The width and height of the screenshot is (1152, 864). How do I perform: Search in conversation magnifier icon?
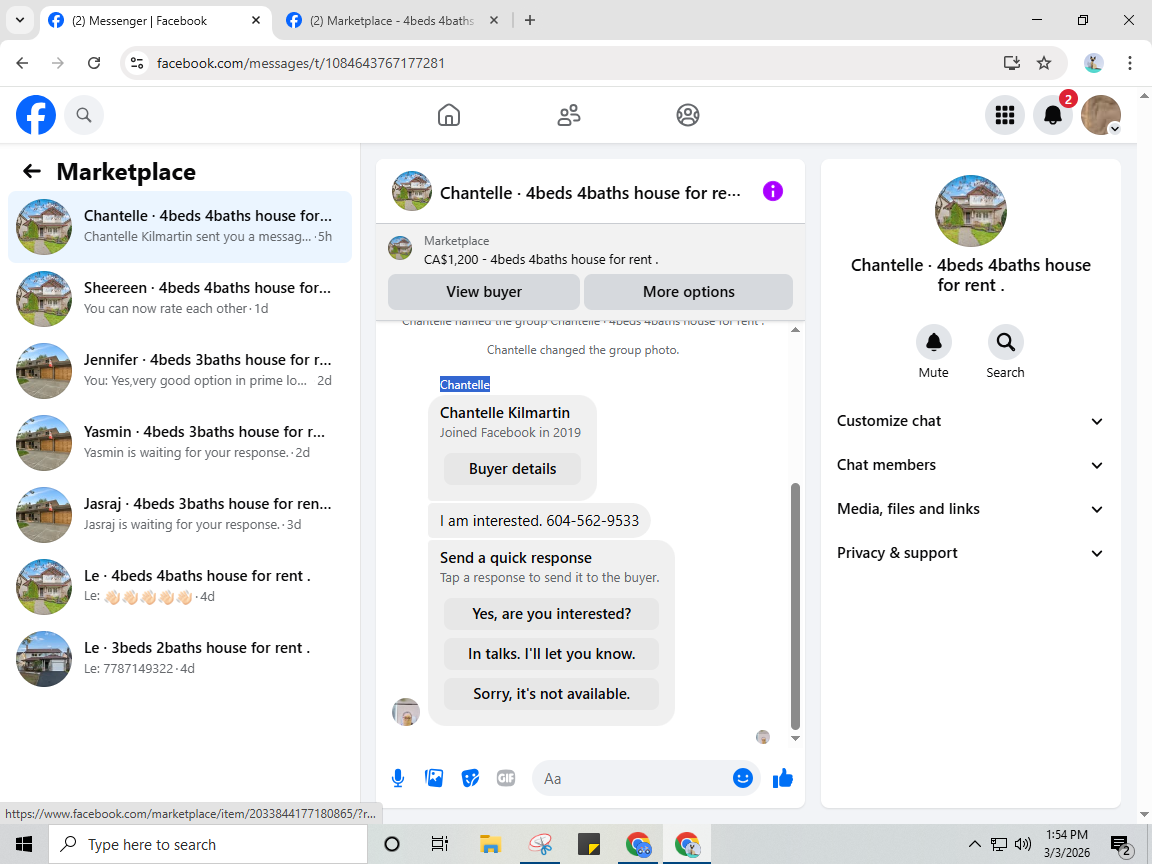(x=1005, y=342)
